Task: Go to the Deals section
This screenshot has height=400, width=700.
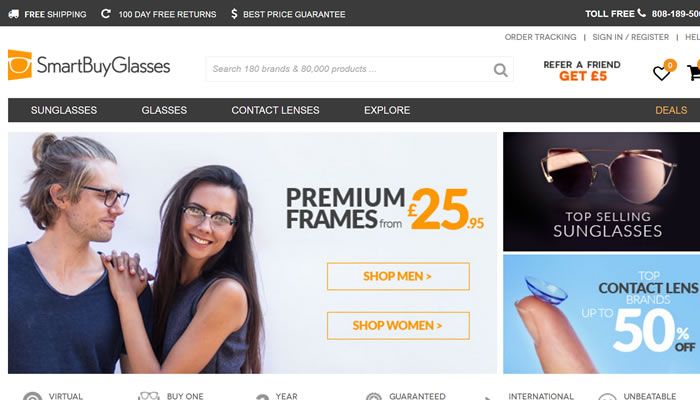Action: point(671,110)
